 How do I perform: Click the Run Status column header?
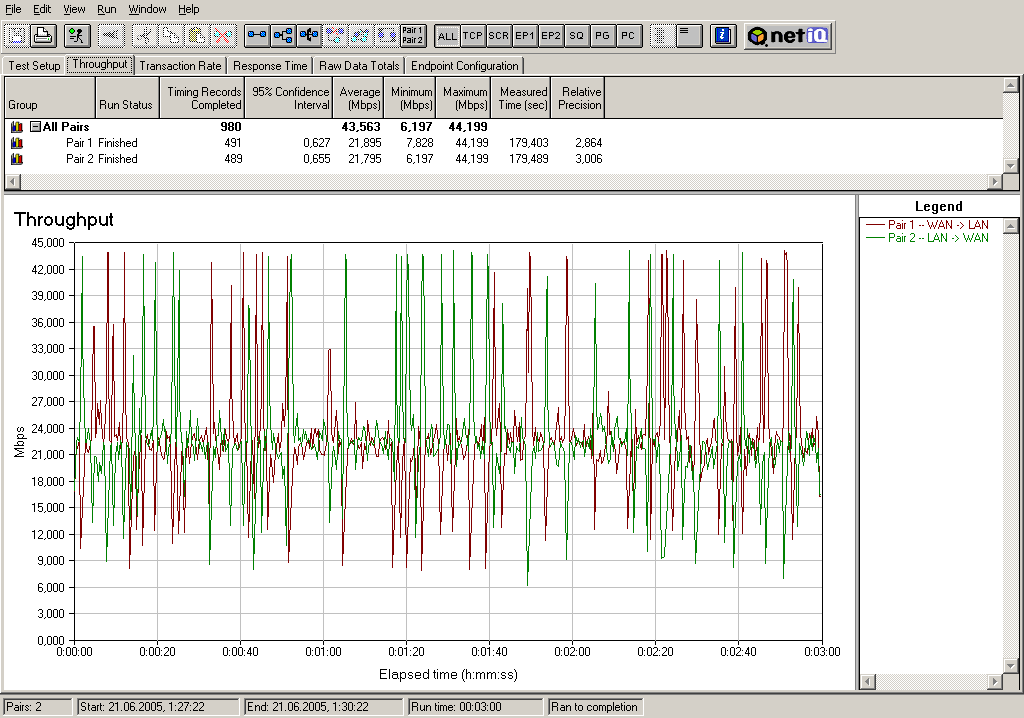126,104
